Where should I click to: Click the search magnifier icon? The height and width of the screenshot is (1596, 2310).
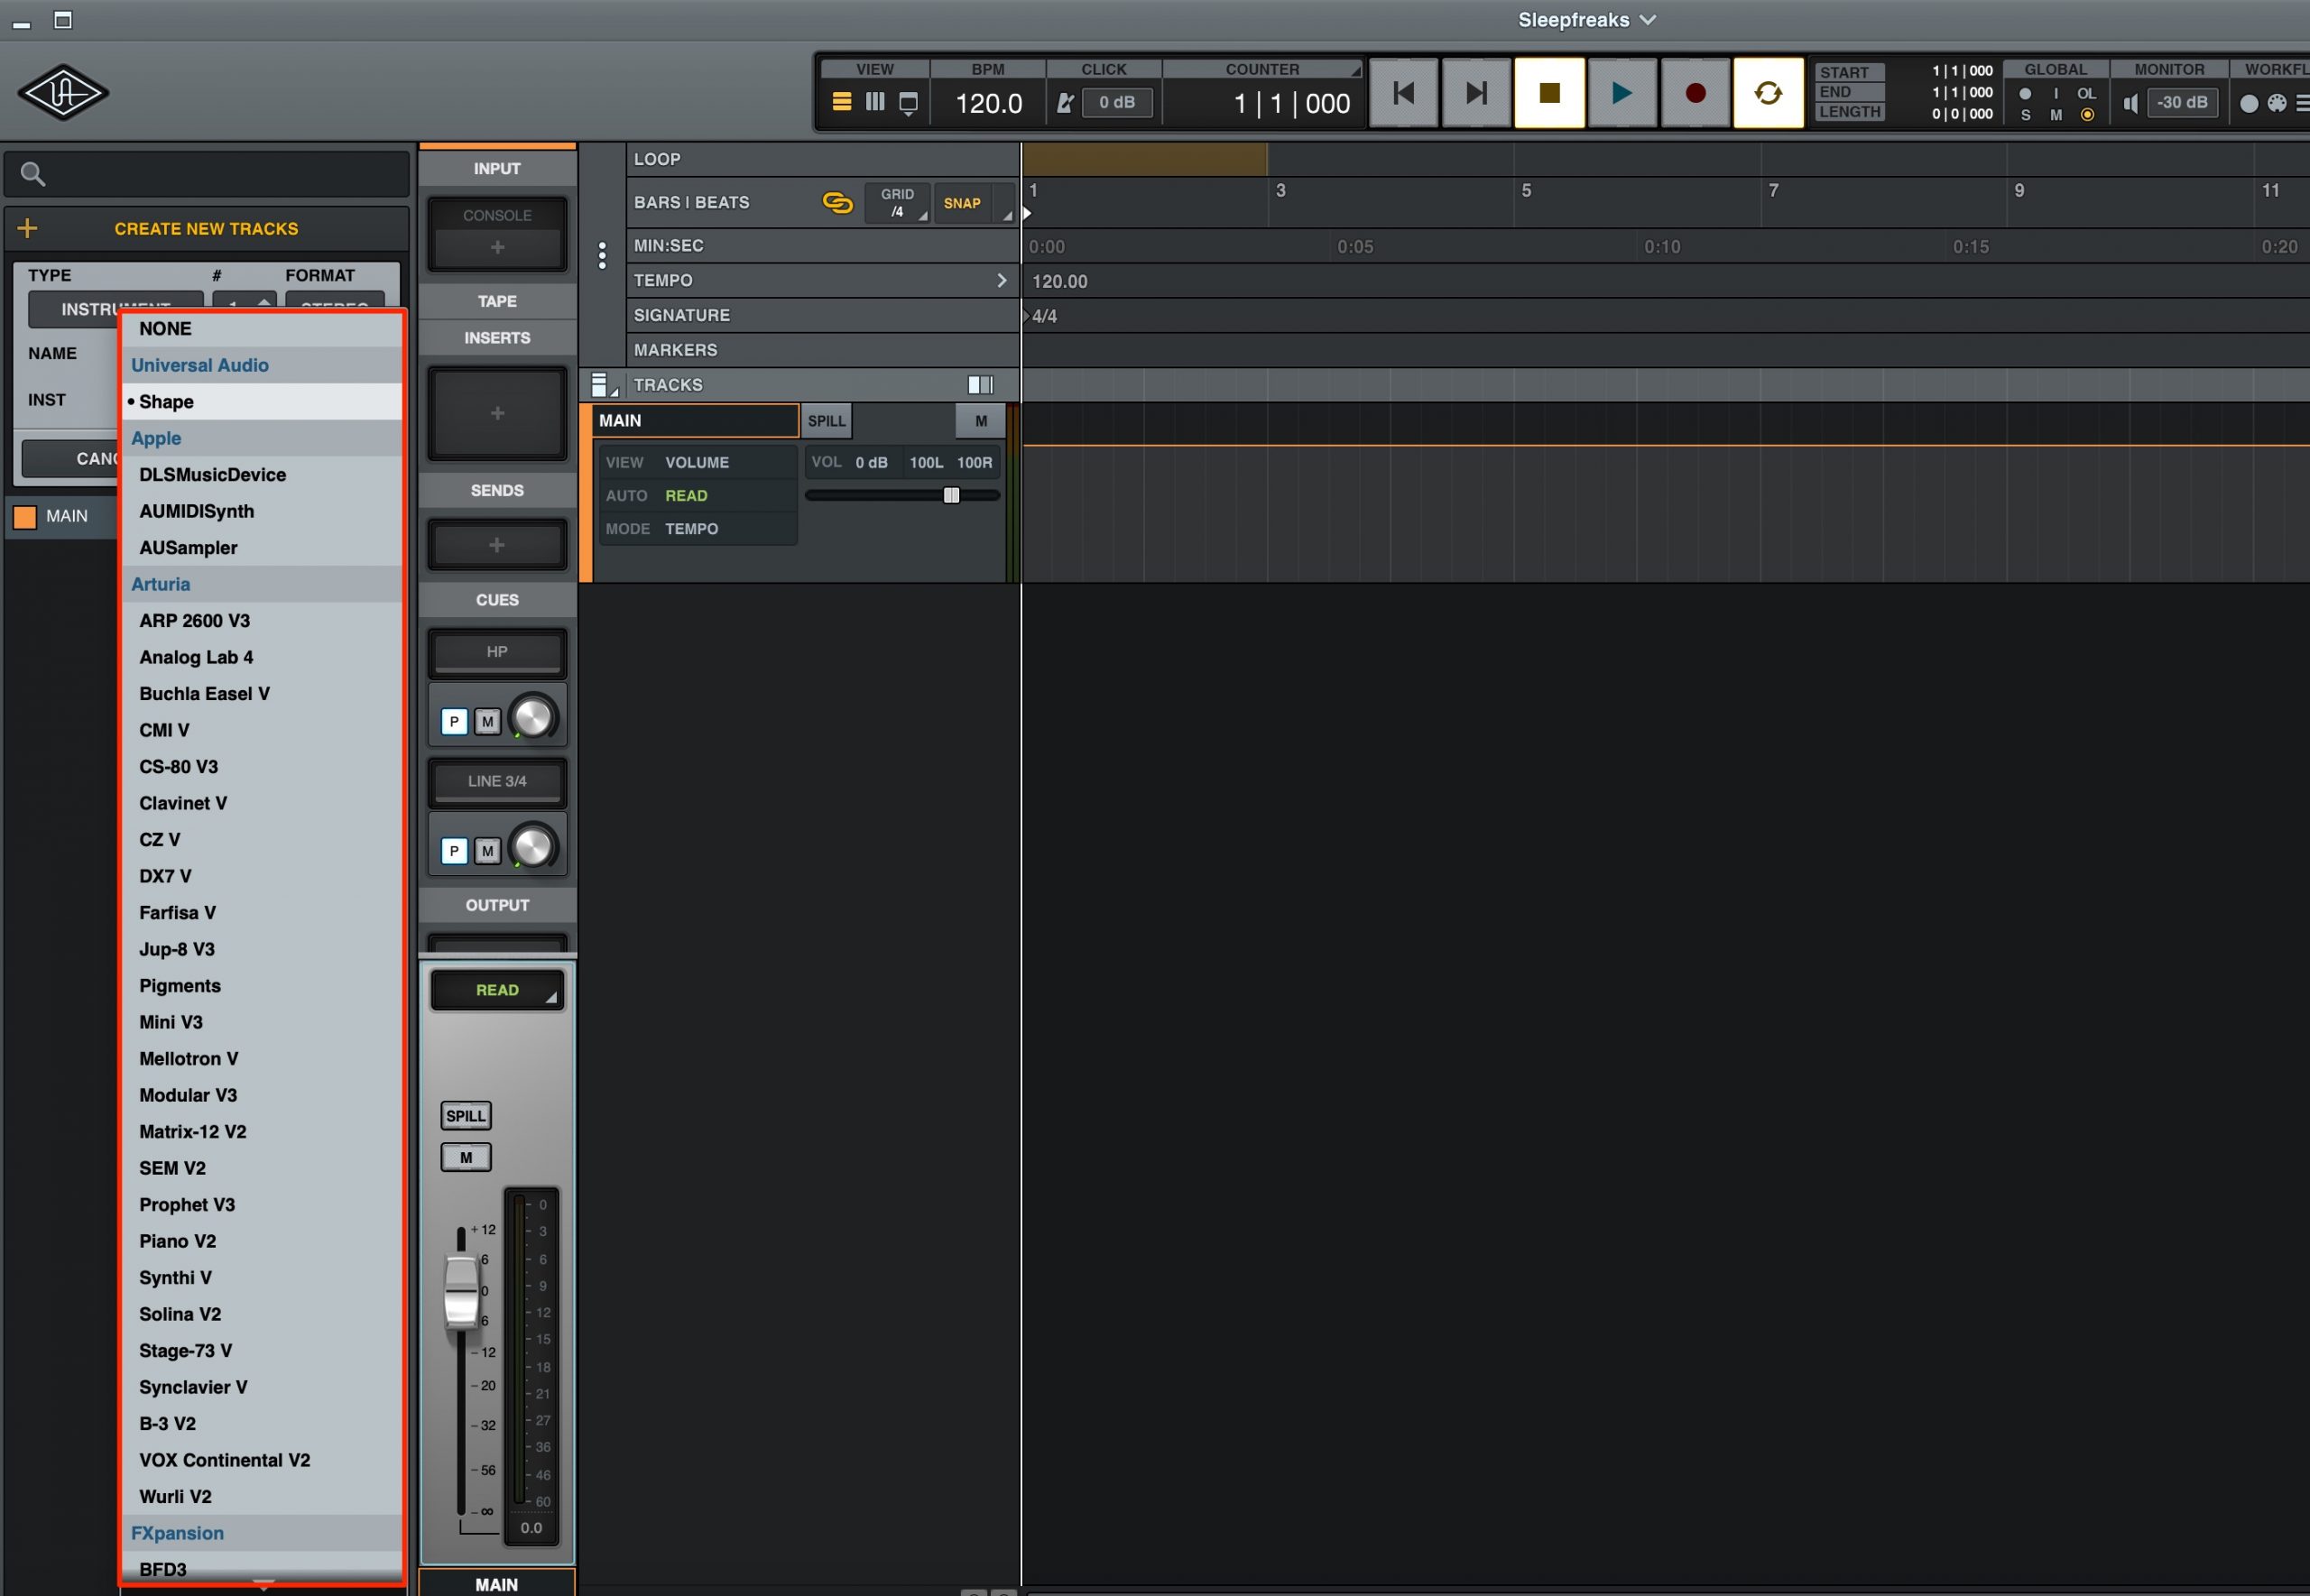33,174
